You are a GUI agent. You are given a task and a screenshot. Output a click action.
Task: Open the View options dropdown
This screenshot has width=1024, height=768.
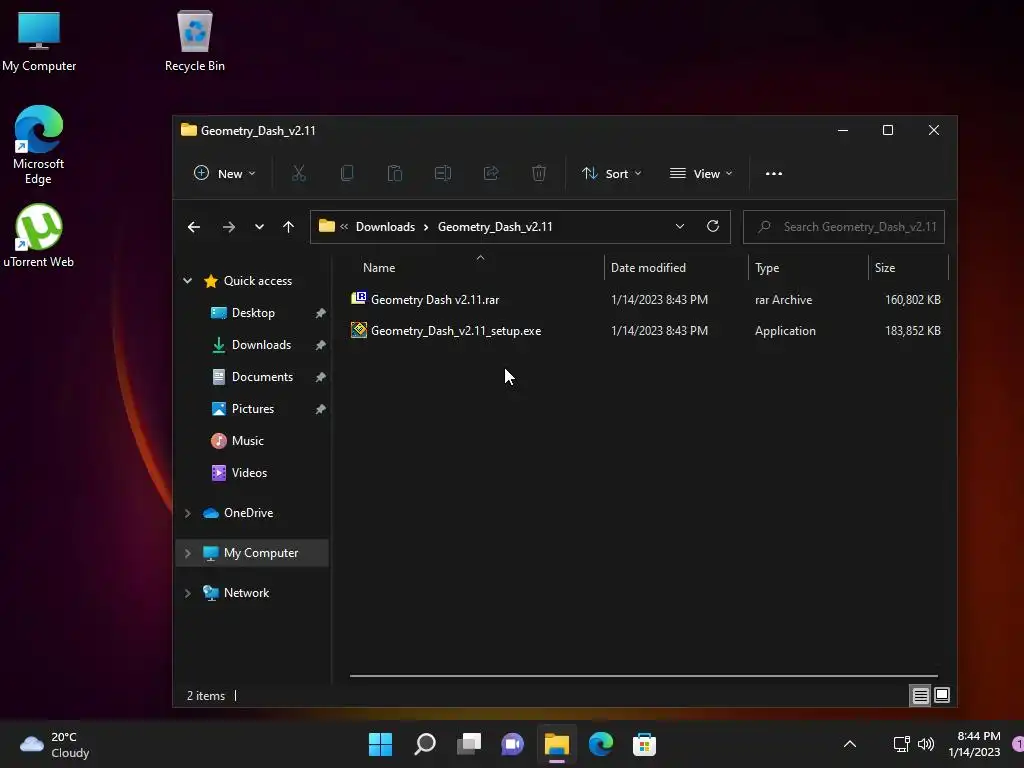701,174
